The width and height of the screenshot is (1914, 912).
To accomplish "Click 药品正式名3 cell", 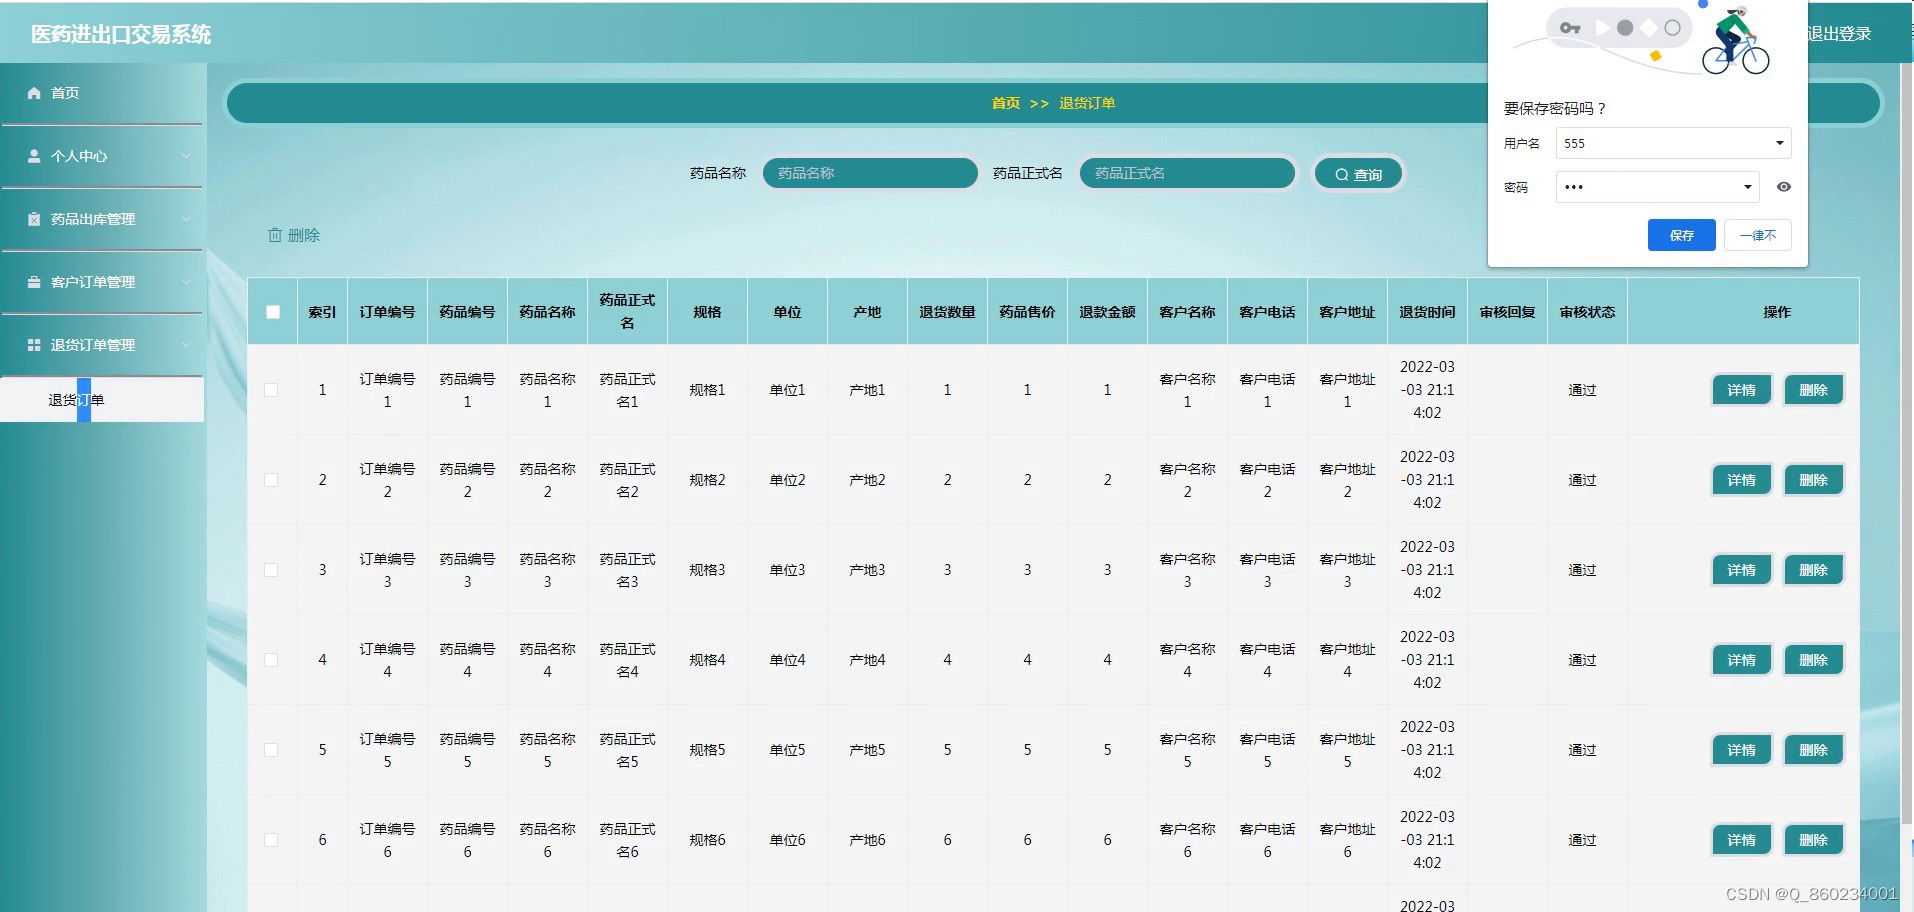I will pos(627,570).
